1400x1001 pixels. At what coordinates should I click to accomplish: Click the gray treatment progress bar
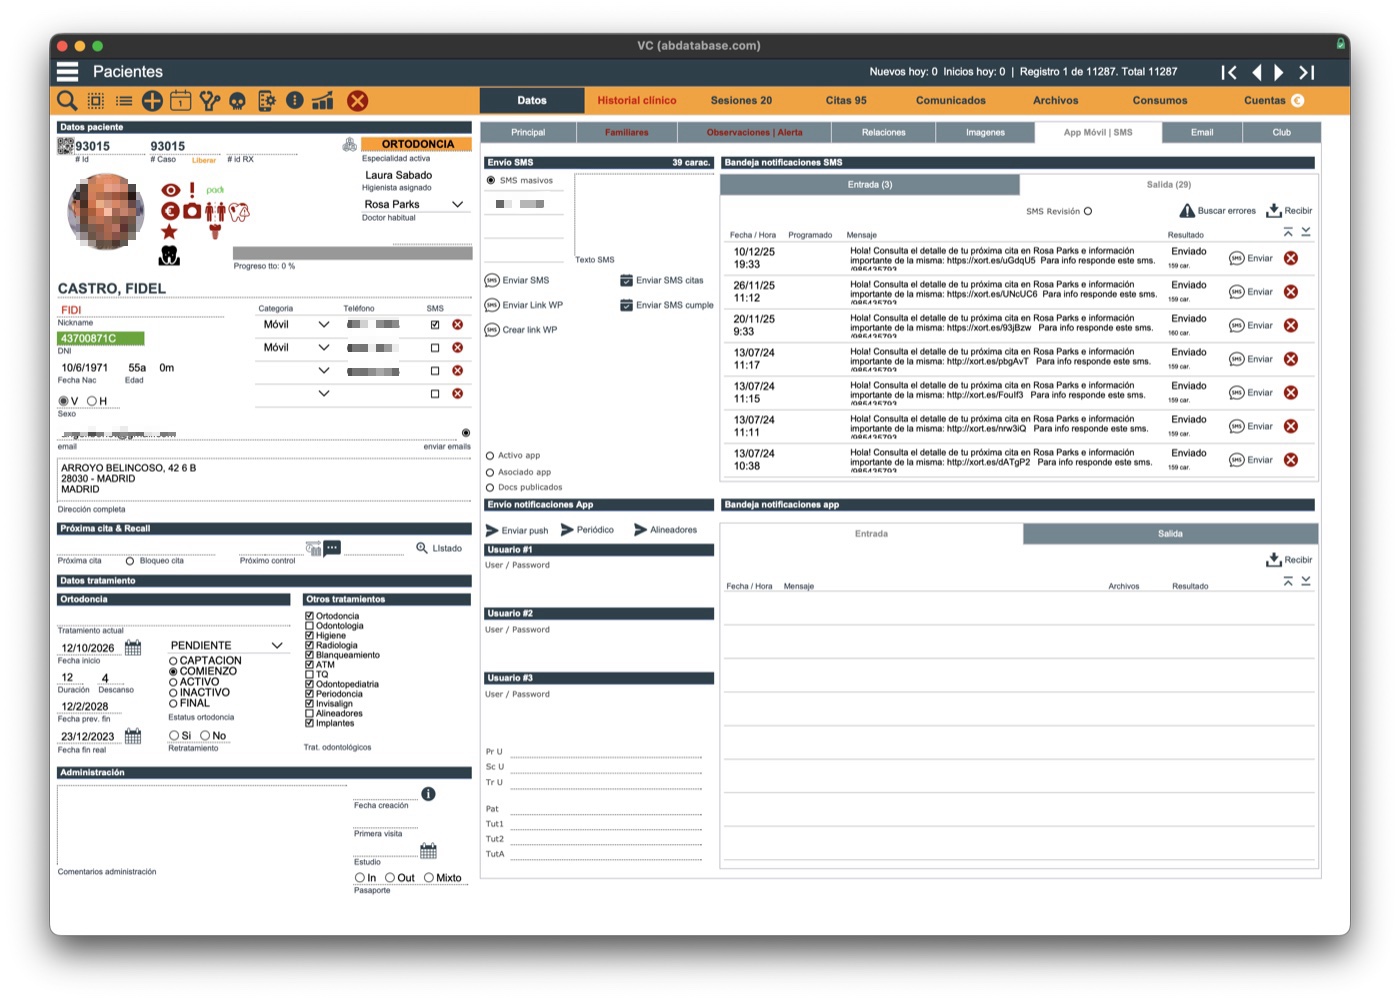click(x=352, y=253)
